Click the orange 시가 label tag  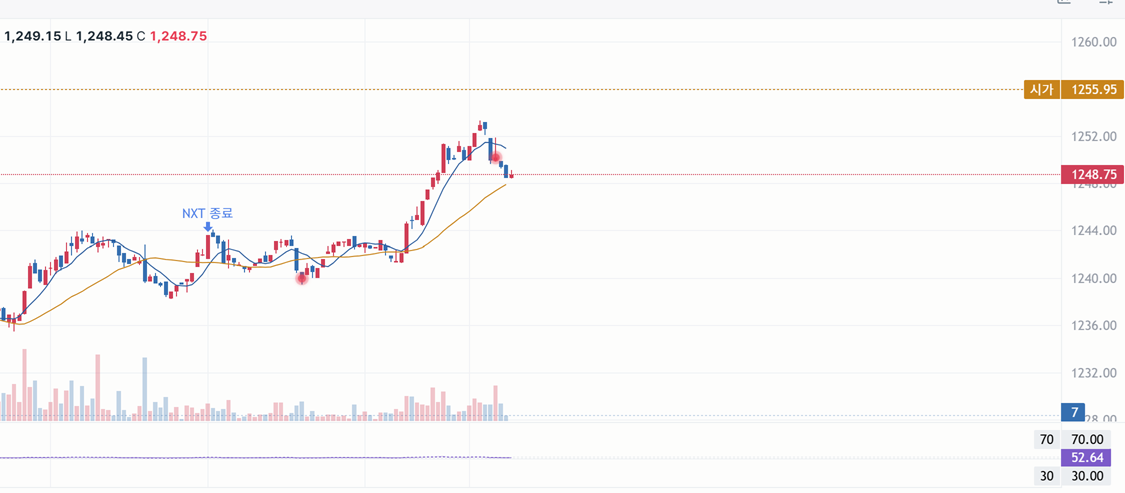[1041, 90]
